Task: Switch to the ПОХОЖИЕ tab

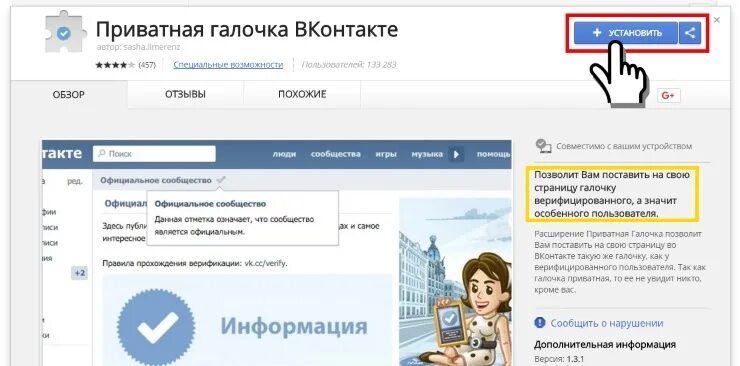Action: [302, 94]
